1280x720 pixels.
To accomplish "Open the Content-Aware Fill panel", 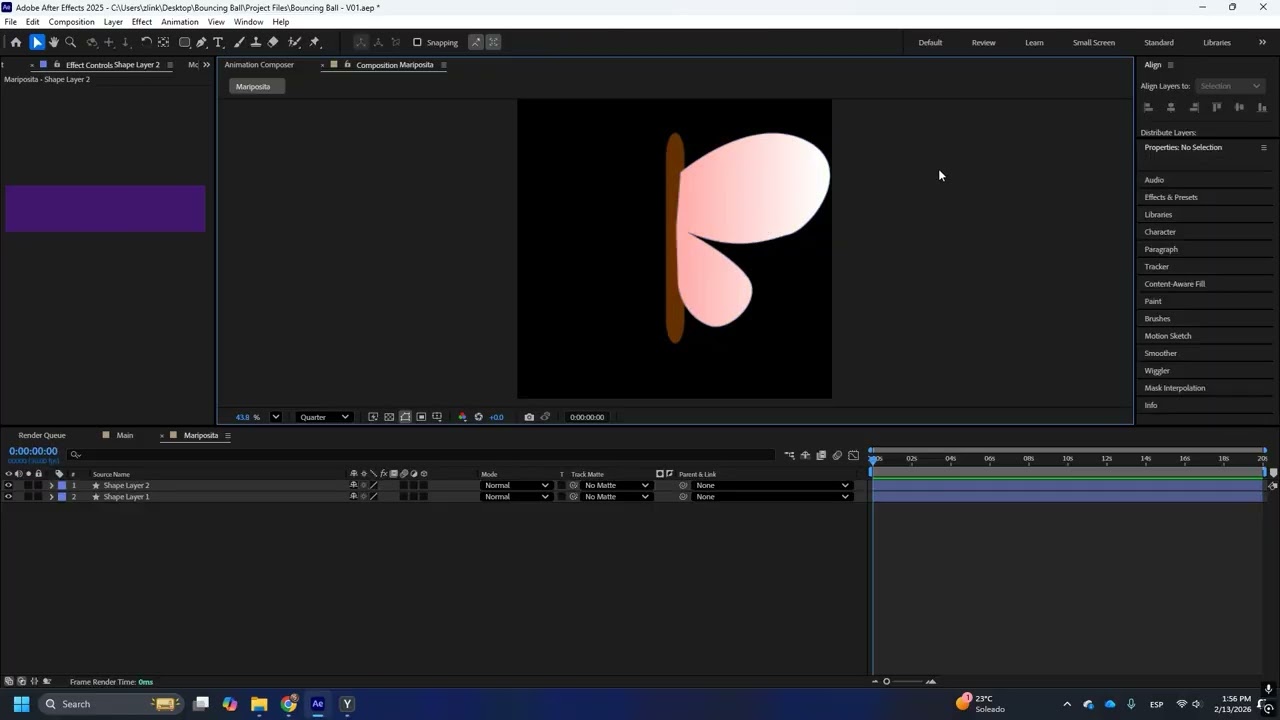I will coord(1175,284).
